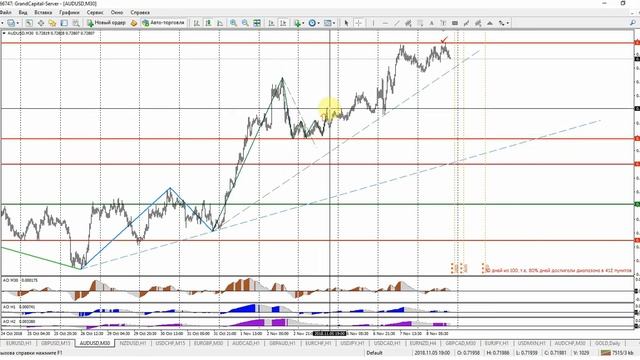
Task: Open new chart icon in toolbar
Action: 11,23
